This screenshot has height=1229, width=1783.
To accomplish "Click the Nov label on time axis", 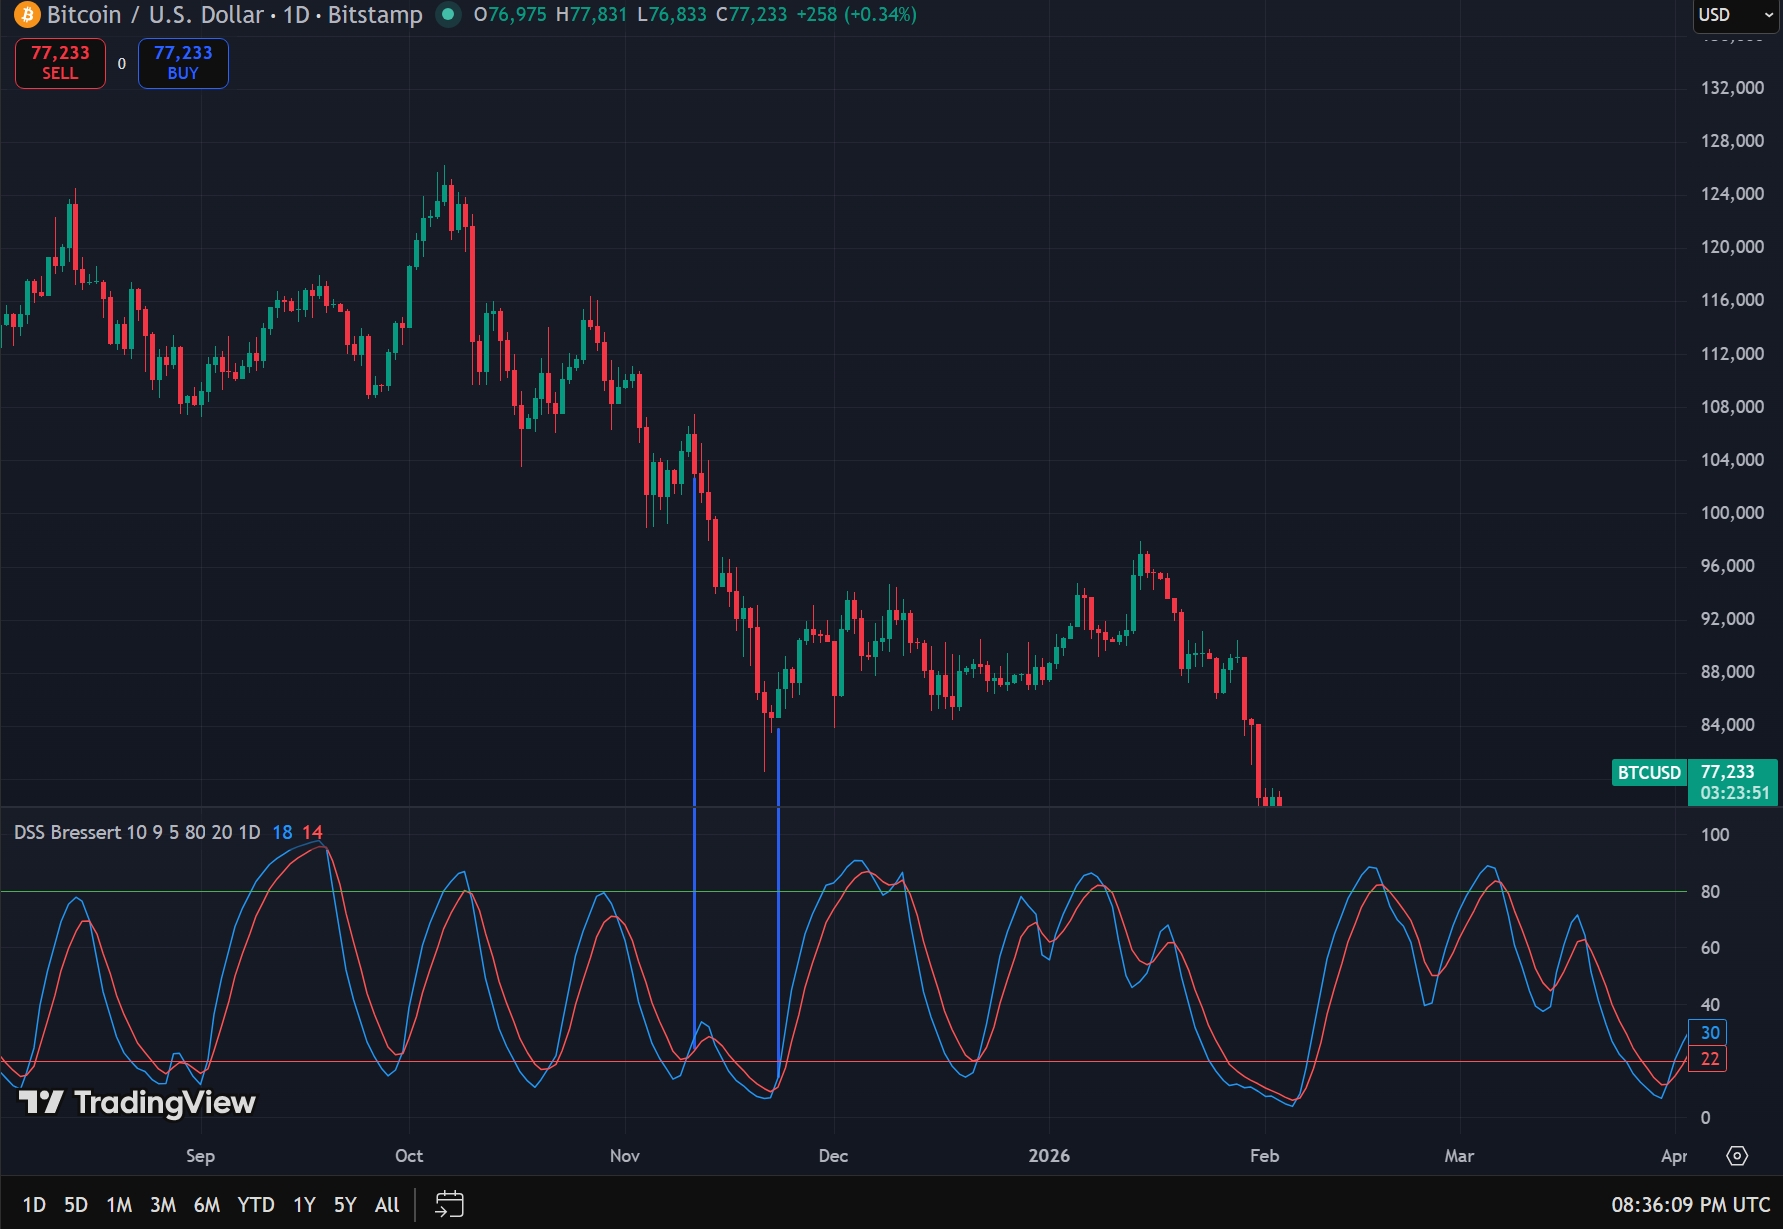I will (625, 1156).
